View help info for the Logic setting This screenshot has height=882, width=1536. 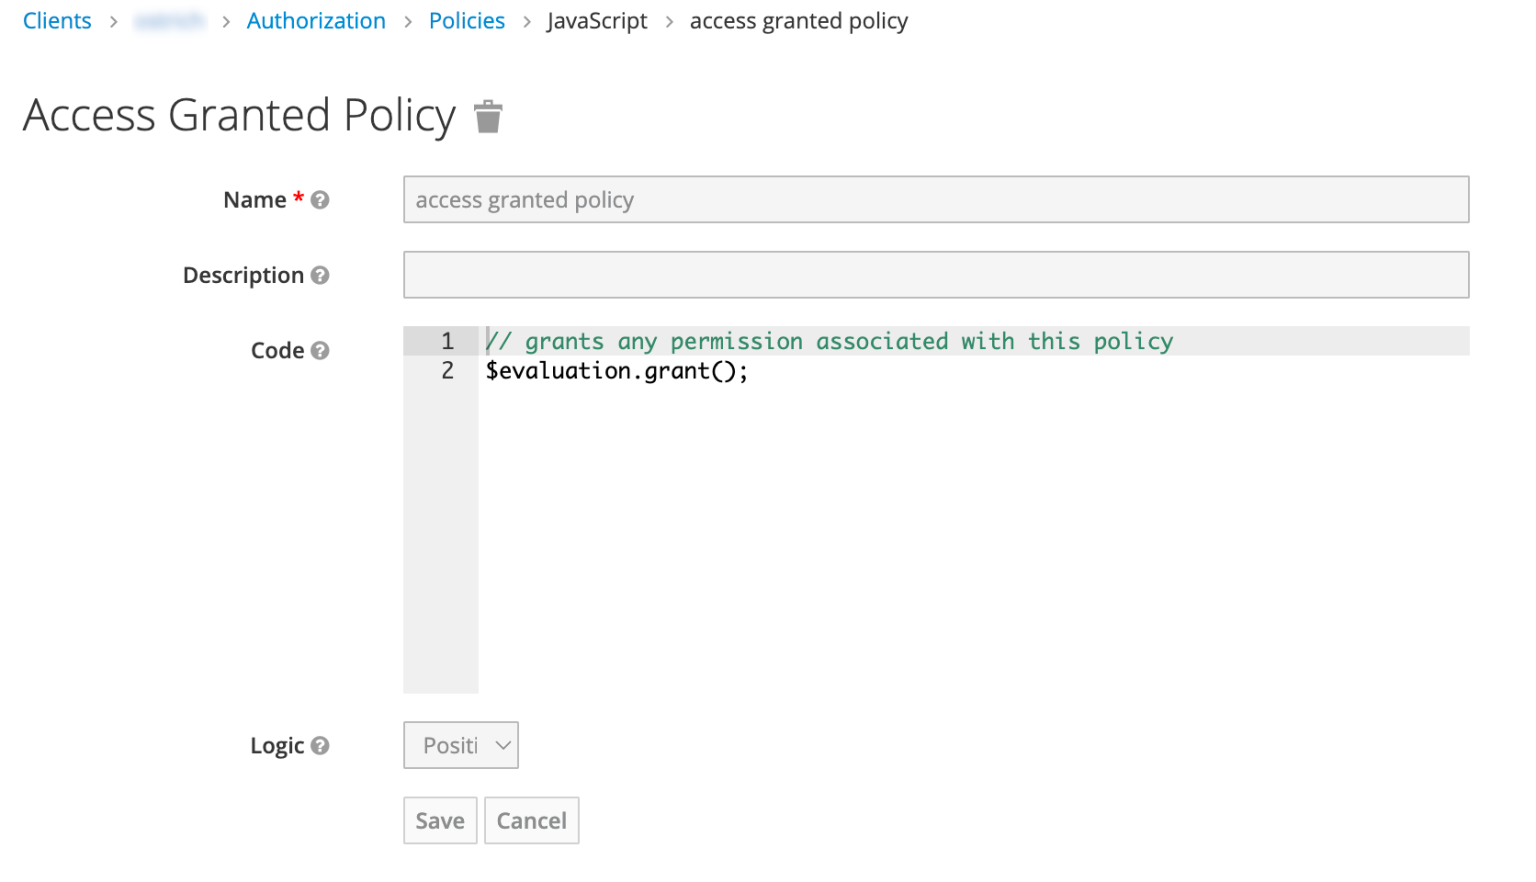pyautogui.click(x=320, y=745)
